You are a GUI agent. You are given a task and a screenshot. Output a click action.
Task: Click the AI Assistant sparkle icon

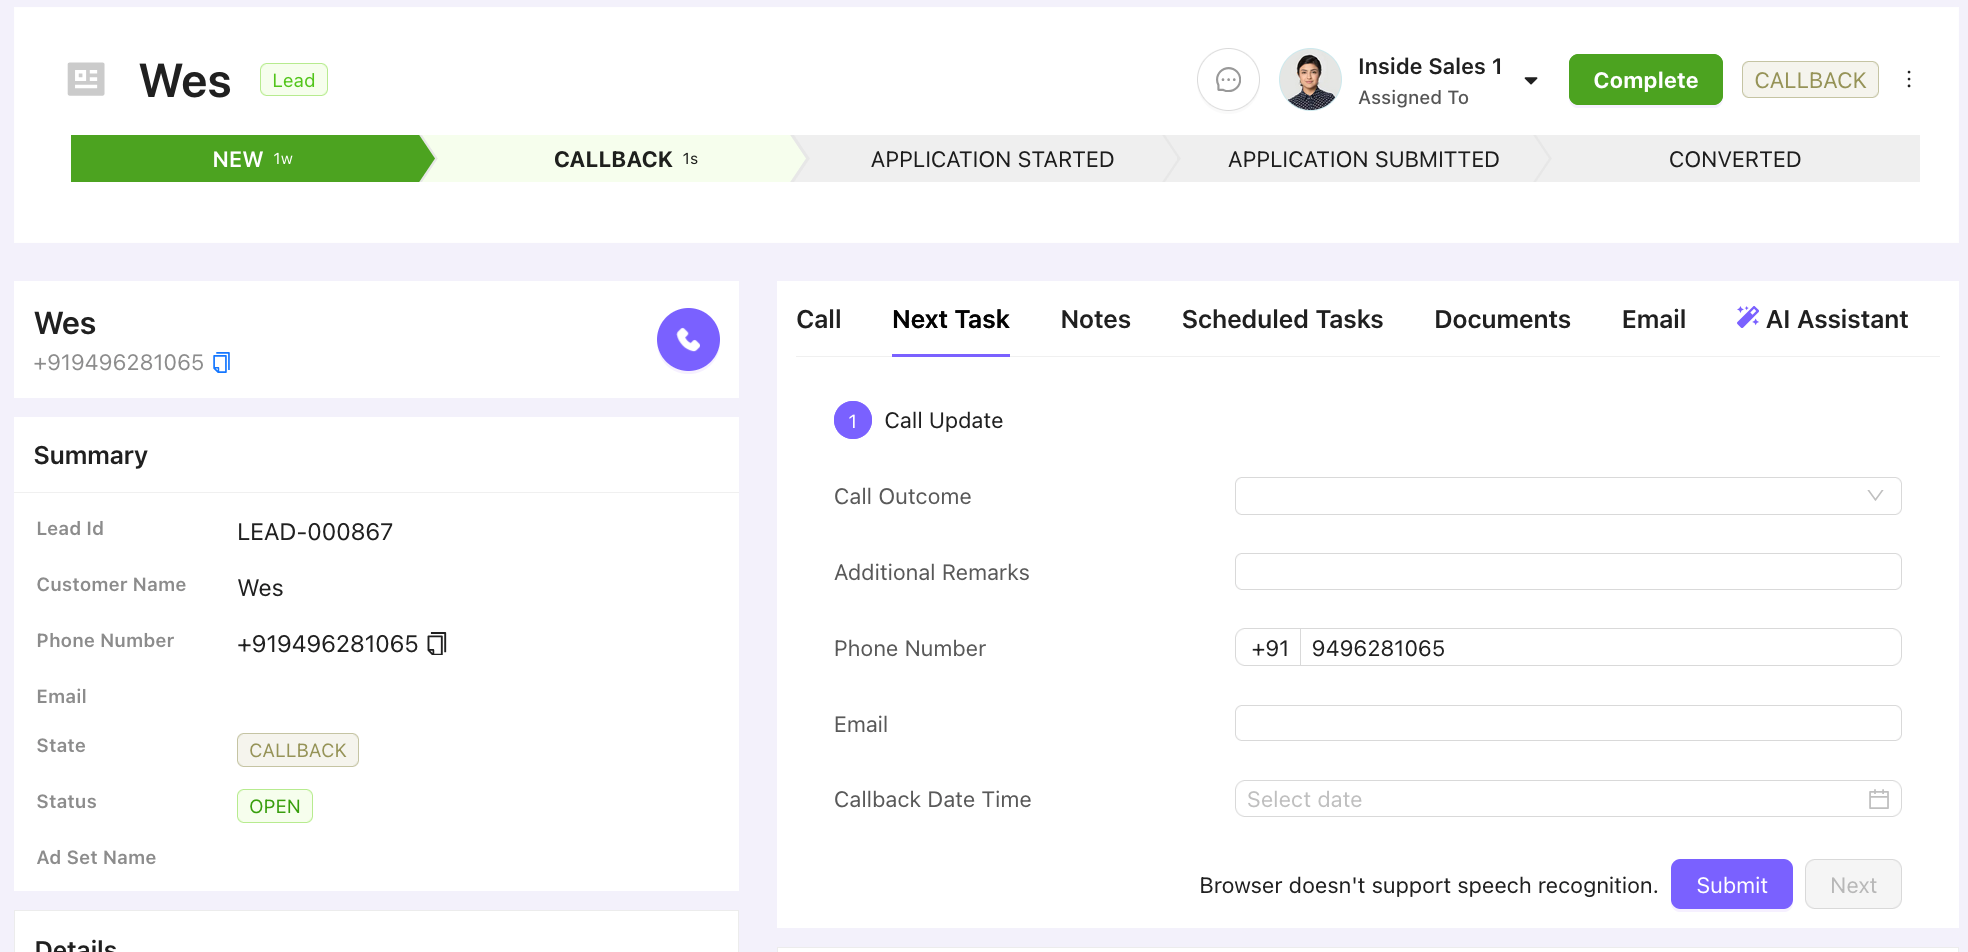[x=1747, y=316]
